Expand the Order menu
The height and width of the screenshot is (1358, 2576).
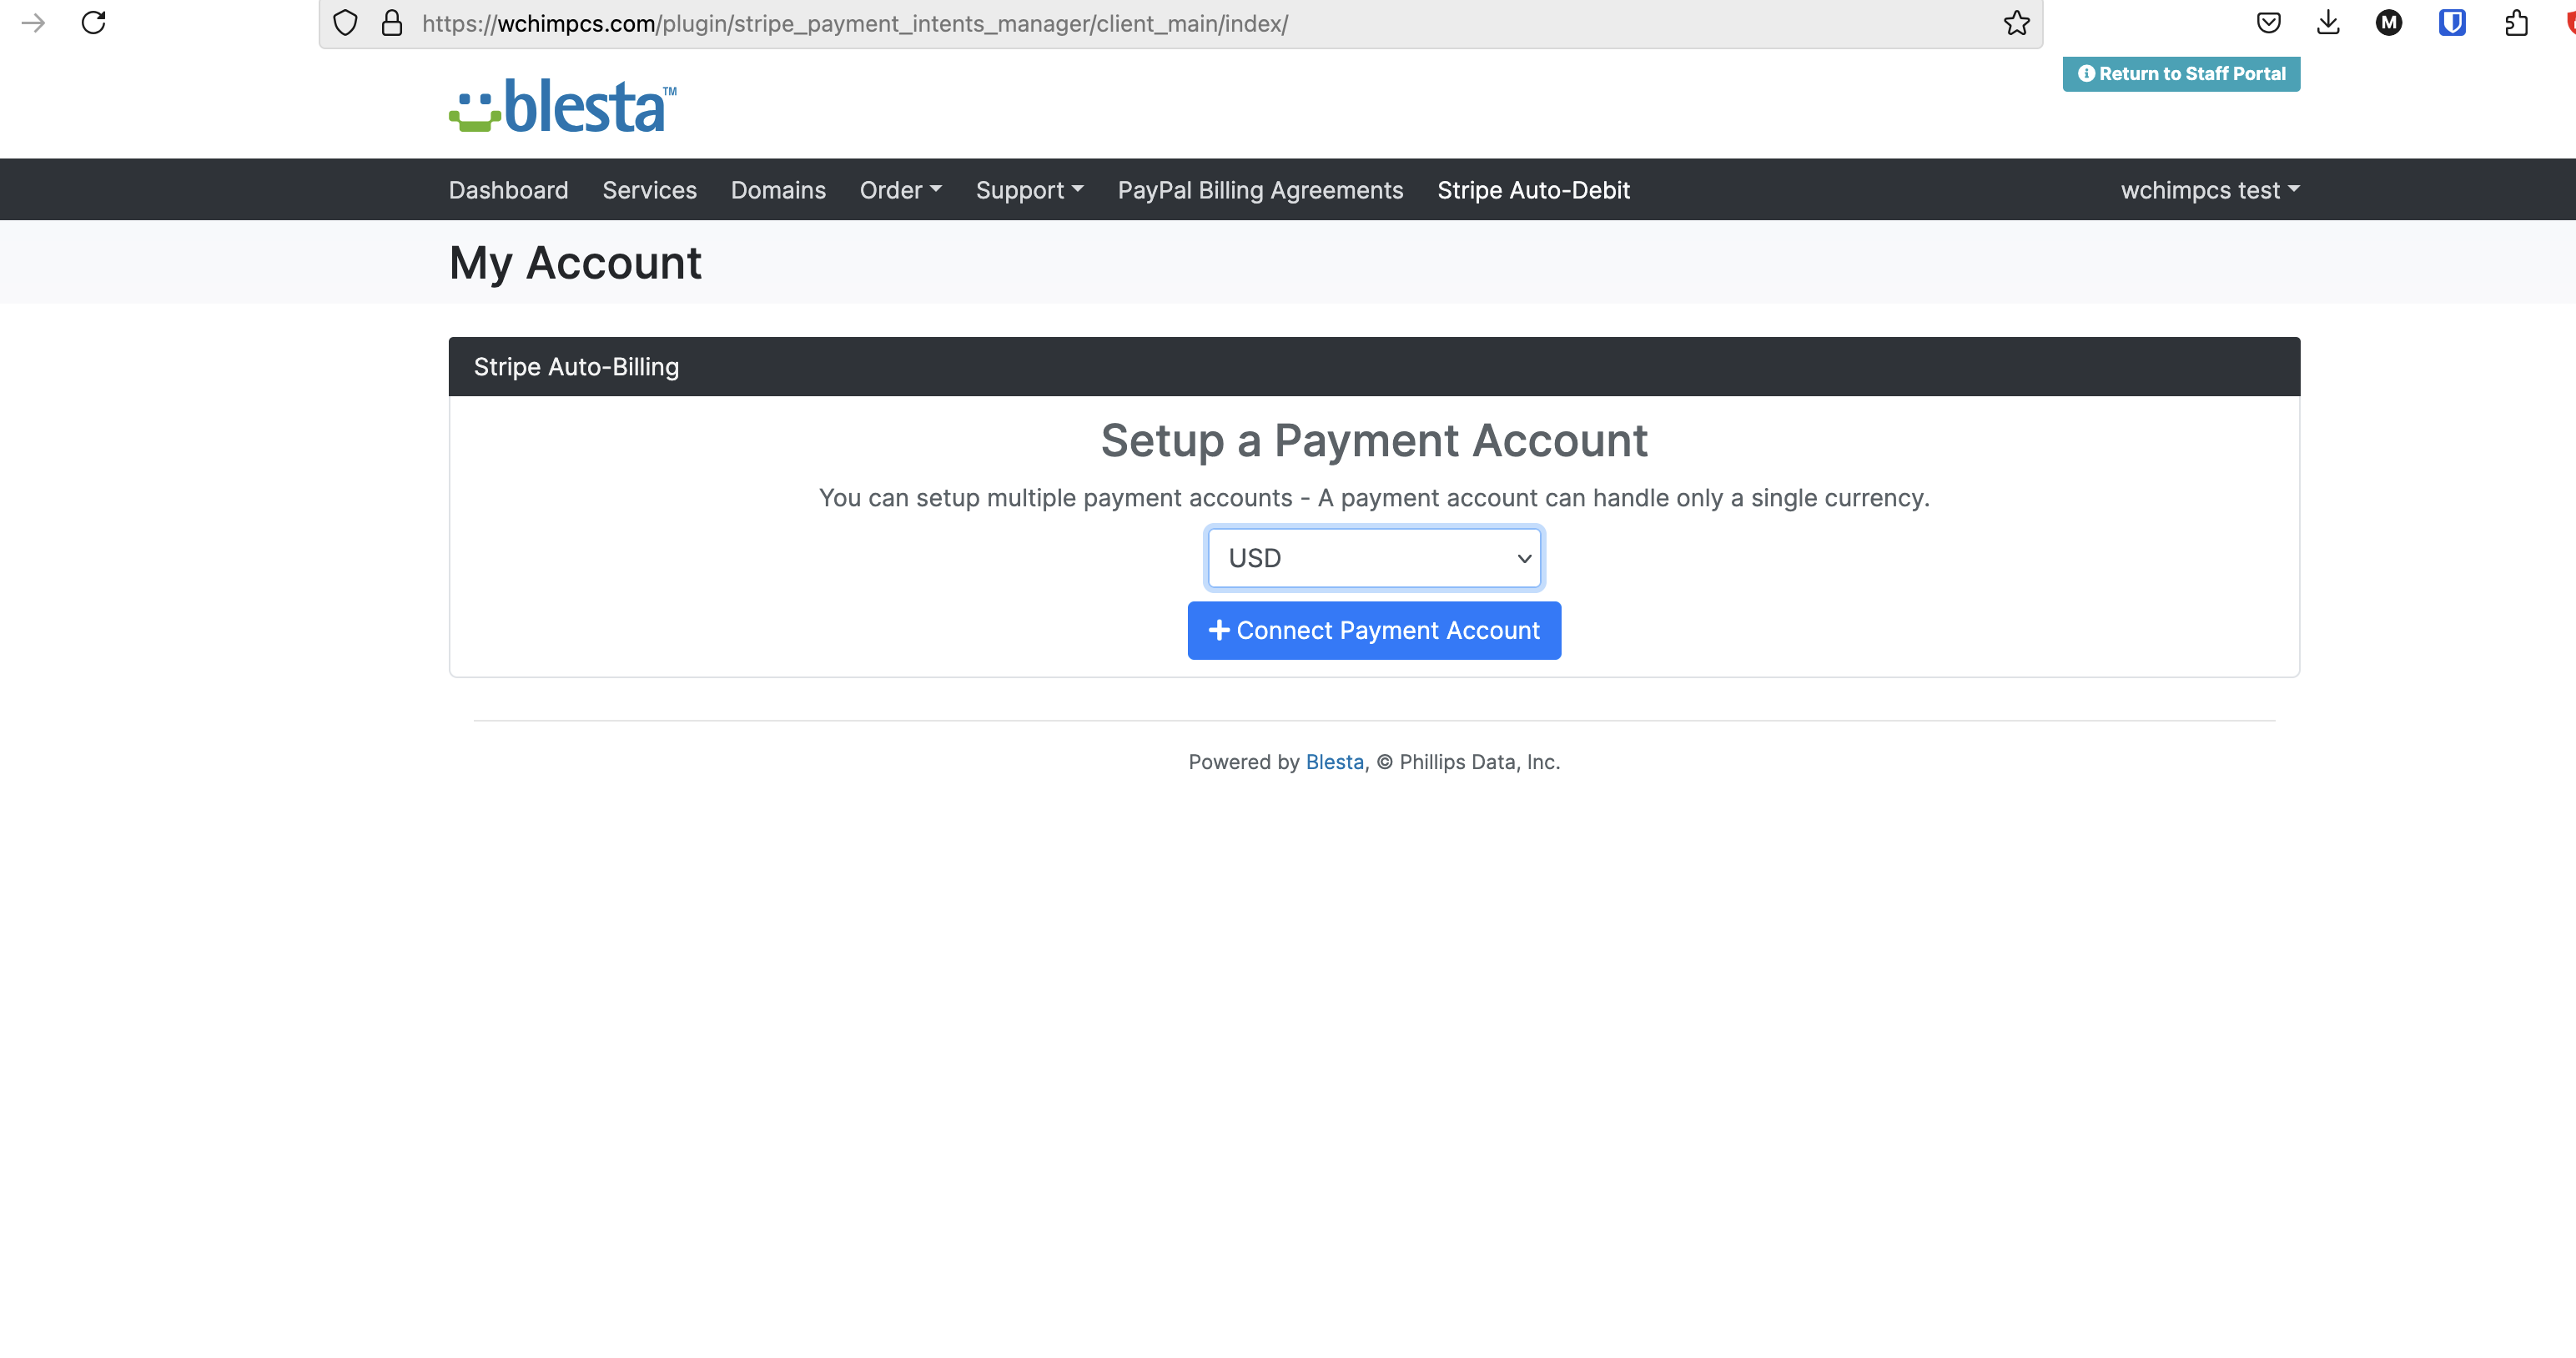point(900,190)
